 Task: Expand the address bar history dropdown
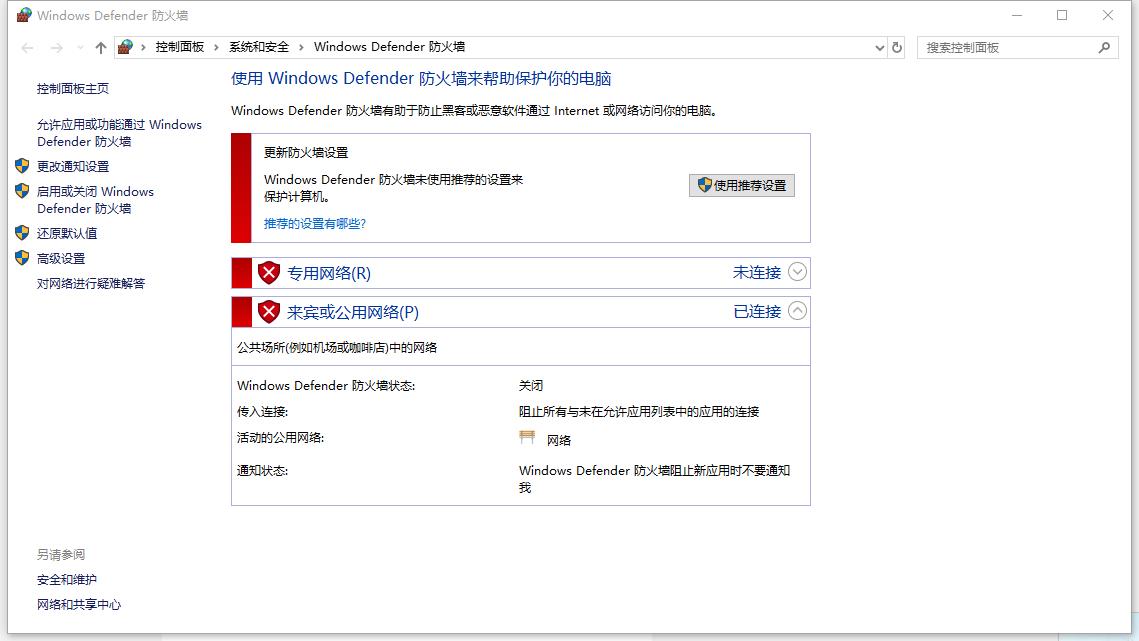pos(880,48)
